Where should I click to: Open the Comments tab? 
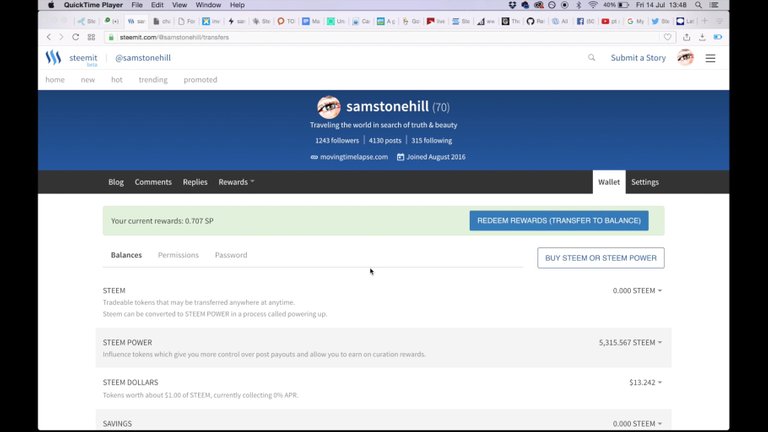pos(153,182)
